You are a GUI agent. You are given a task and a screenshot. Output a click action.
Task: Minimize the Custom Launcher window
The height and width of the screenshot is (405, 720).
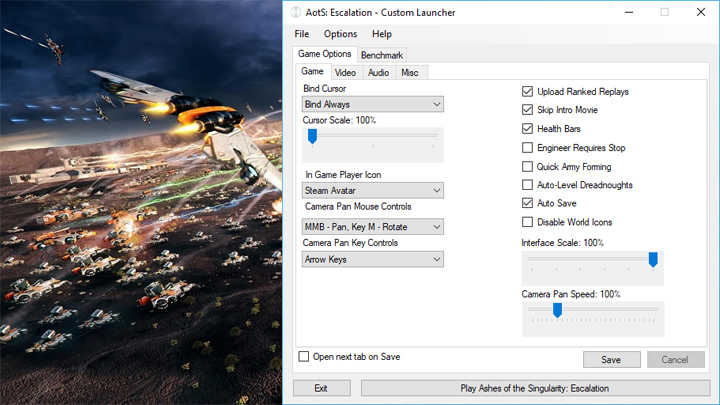coord(629,12)
